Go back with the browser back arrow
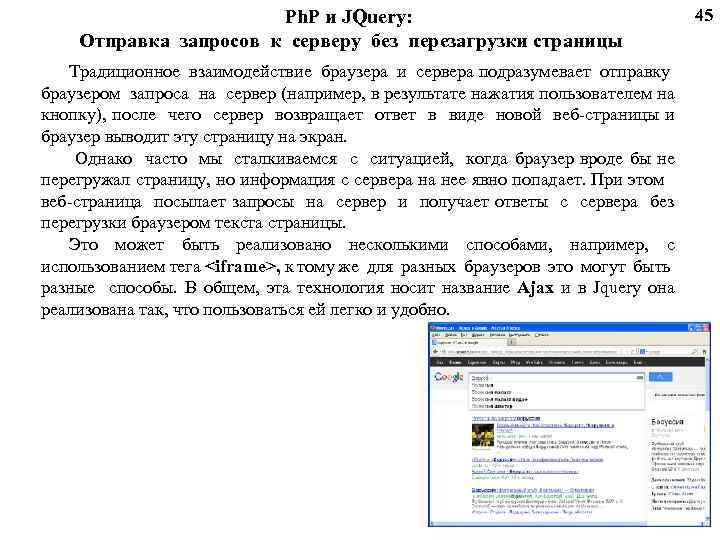This screenshot has width=720, height=540. click(x=435, y=351)
